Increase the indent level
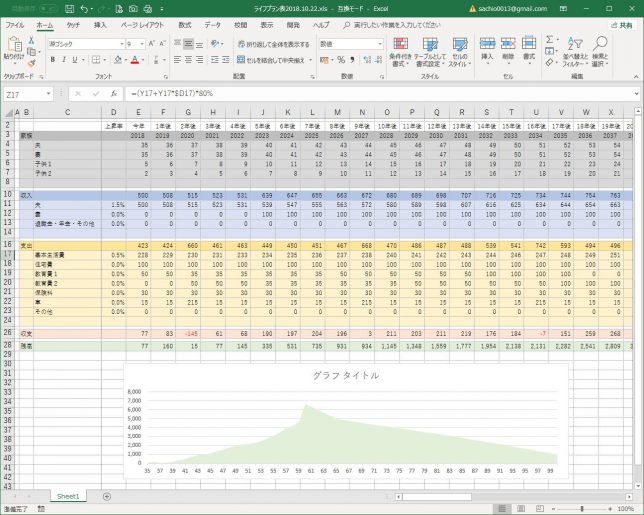The height and width of the screenshot is (515, 644). pos(225,60)
